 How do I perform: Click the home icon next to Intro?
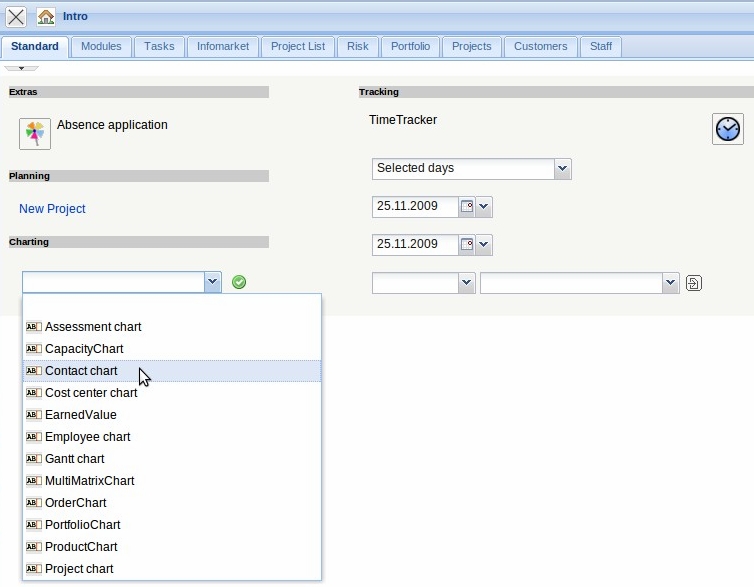click(x=46, y=17)
